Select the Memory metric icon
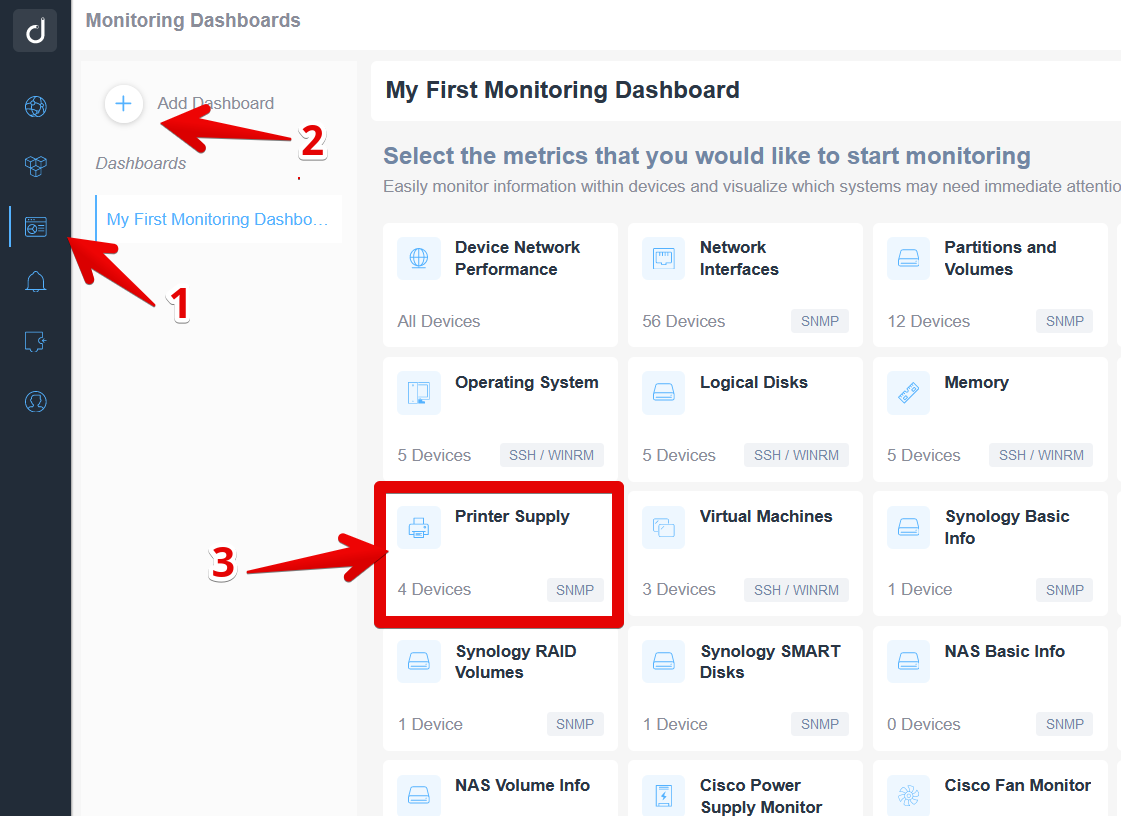The image size is (1121, 816). click(908, 393)
